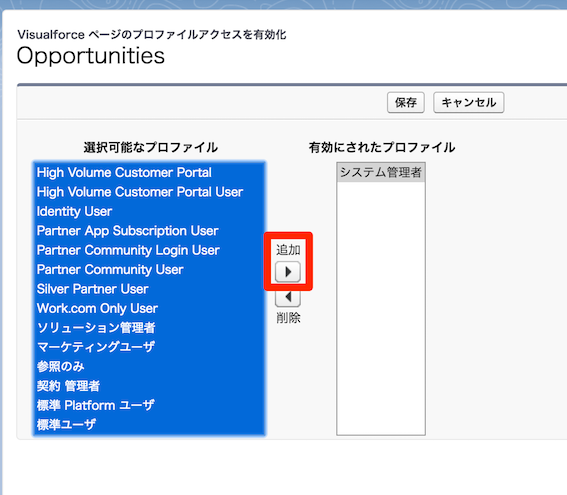
Task: Select 標準ユーザ profile at list bottom
Action: pyautogui.click(x=149, y=425)
